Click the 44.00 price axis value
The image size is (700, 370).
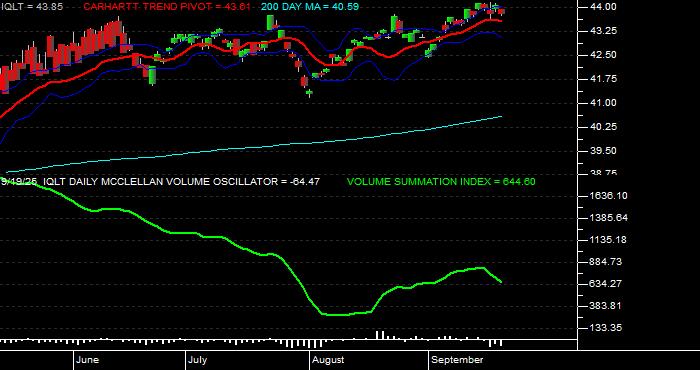pyautogui.click(x=604, y=7)
